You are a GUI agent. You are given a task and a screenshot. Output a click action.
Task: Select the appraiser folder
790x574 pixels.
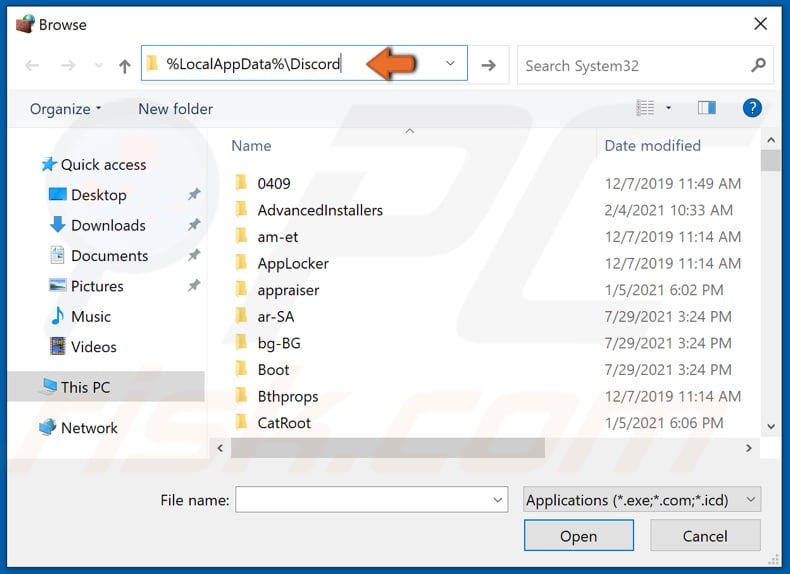pos(288,290)
